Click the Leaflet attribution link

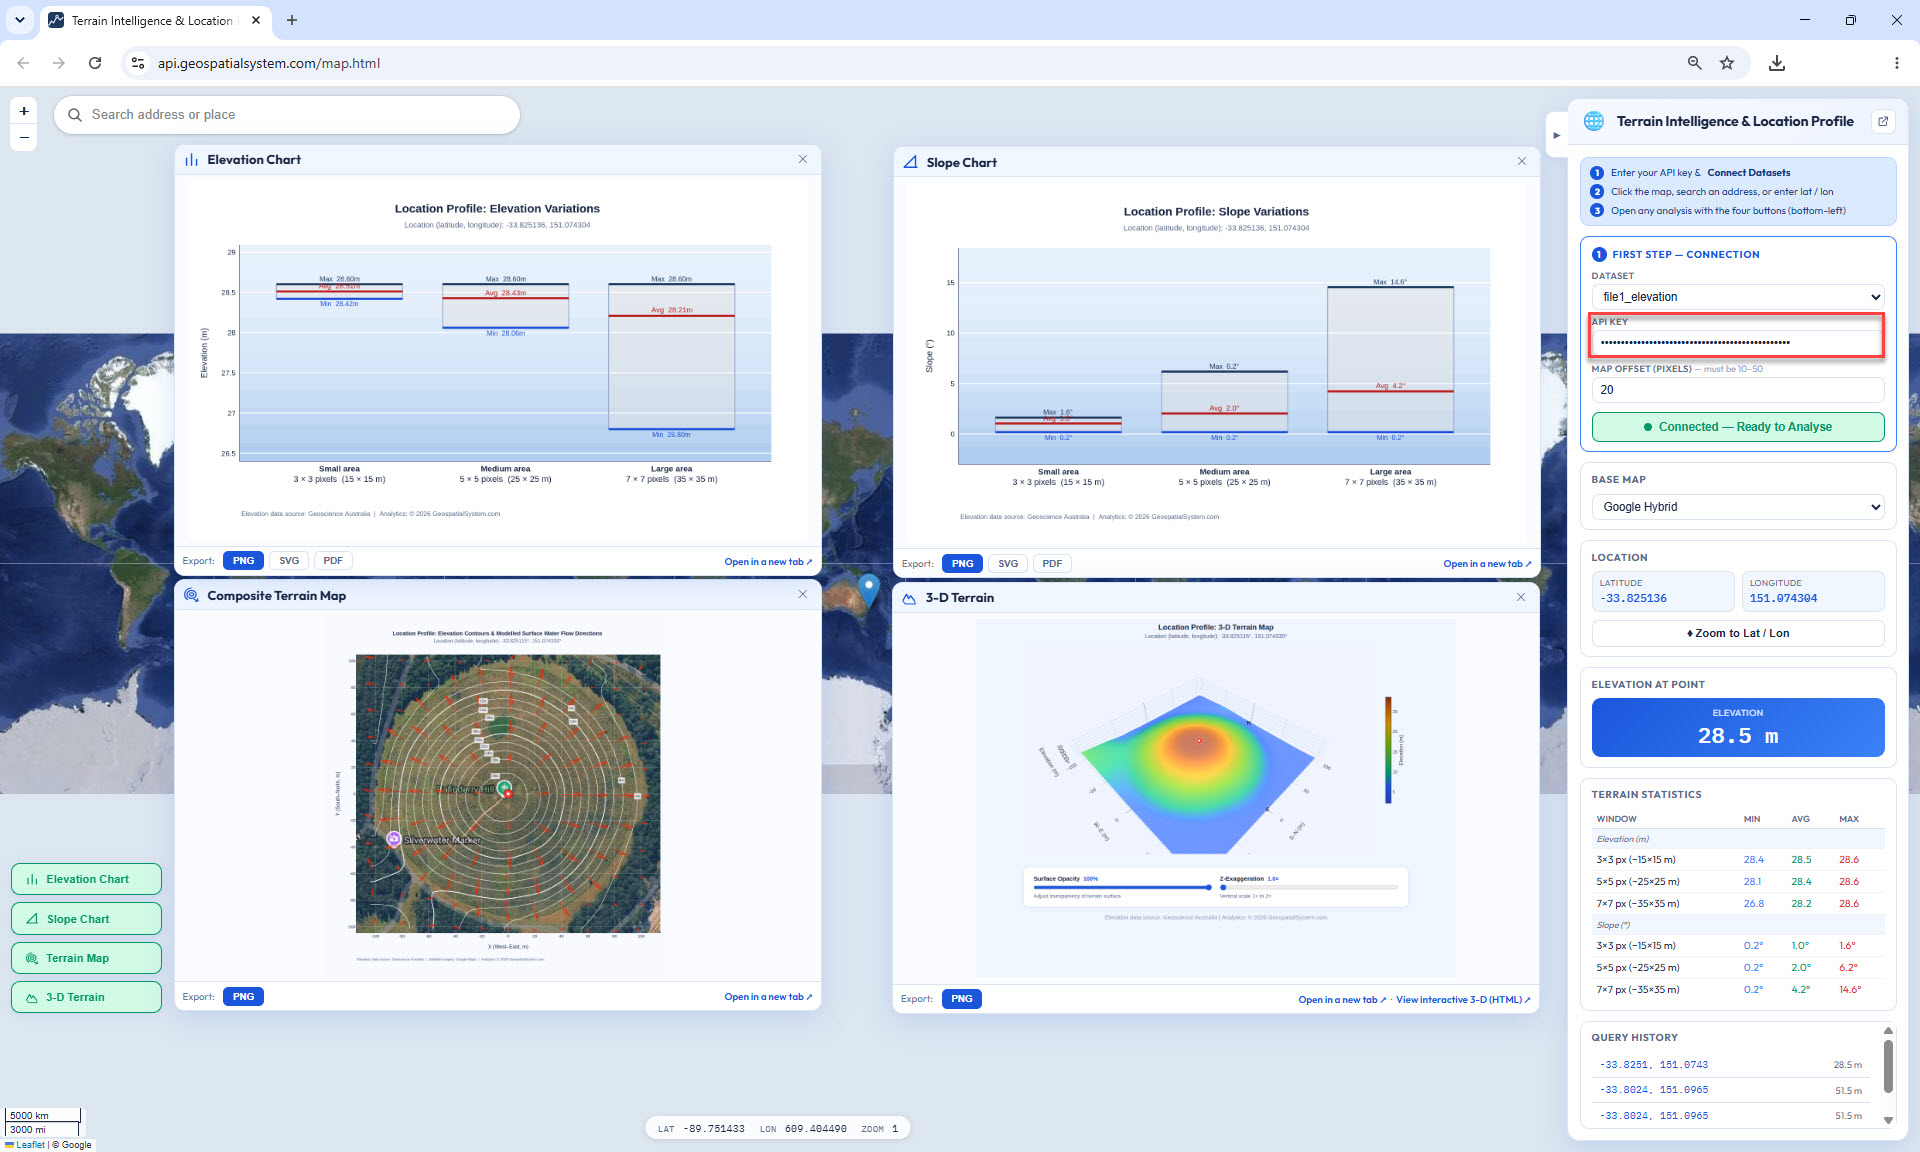[30, 1145]
